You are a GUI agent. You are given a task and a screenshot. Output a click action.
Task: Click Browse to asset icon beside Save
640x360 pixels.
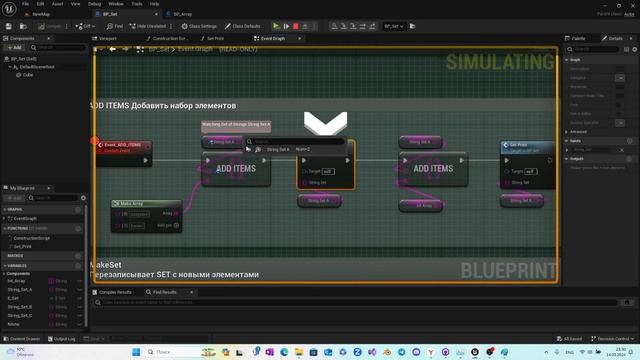click(x=23, y=26)
